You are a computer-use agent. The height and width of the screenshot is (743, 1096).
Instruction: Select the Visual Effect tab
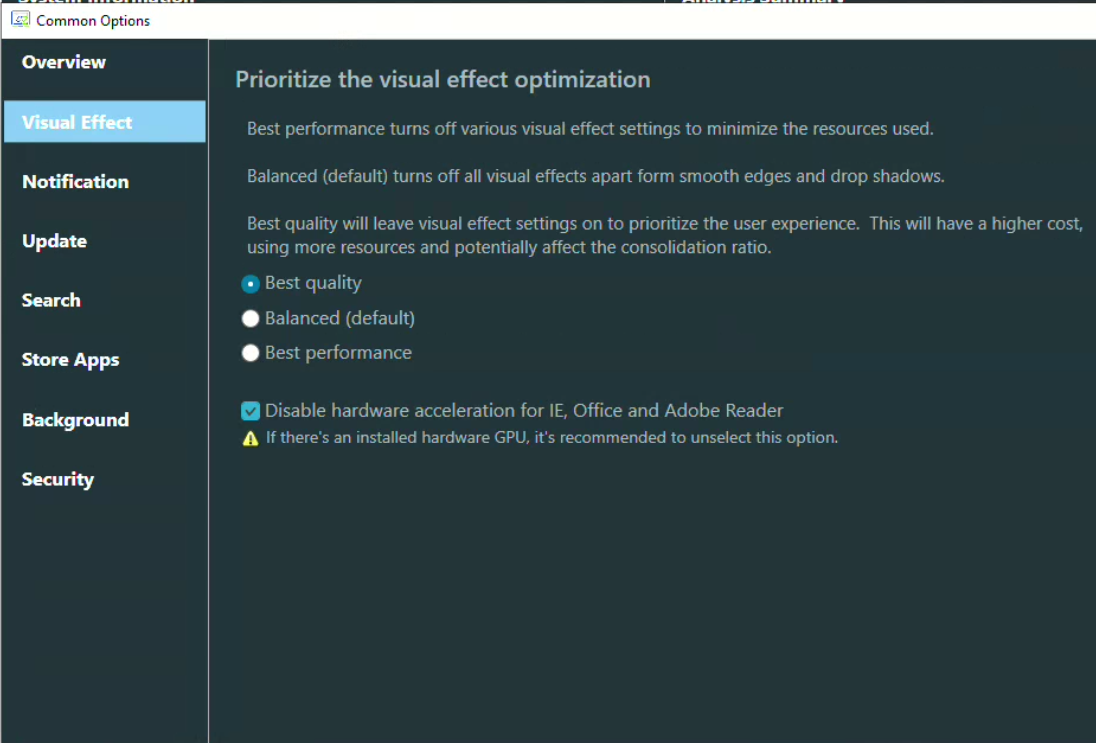point(77,122)
